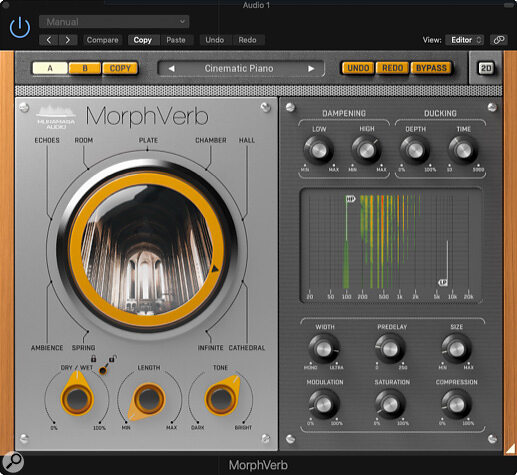Screen dimensions: 517x475
Task: Click the HP filter handle in the spectrum
Action: [x=350, y=199]
